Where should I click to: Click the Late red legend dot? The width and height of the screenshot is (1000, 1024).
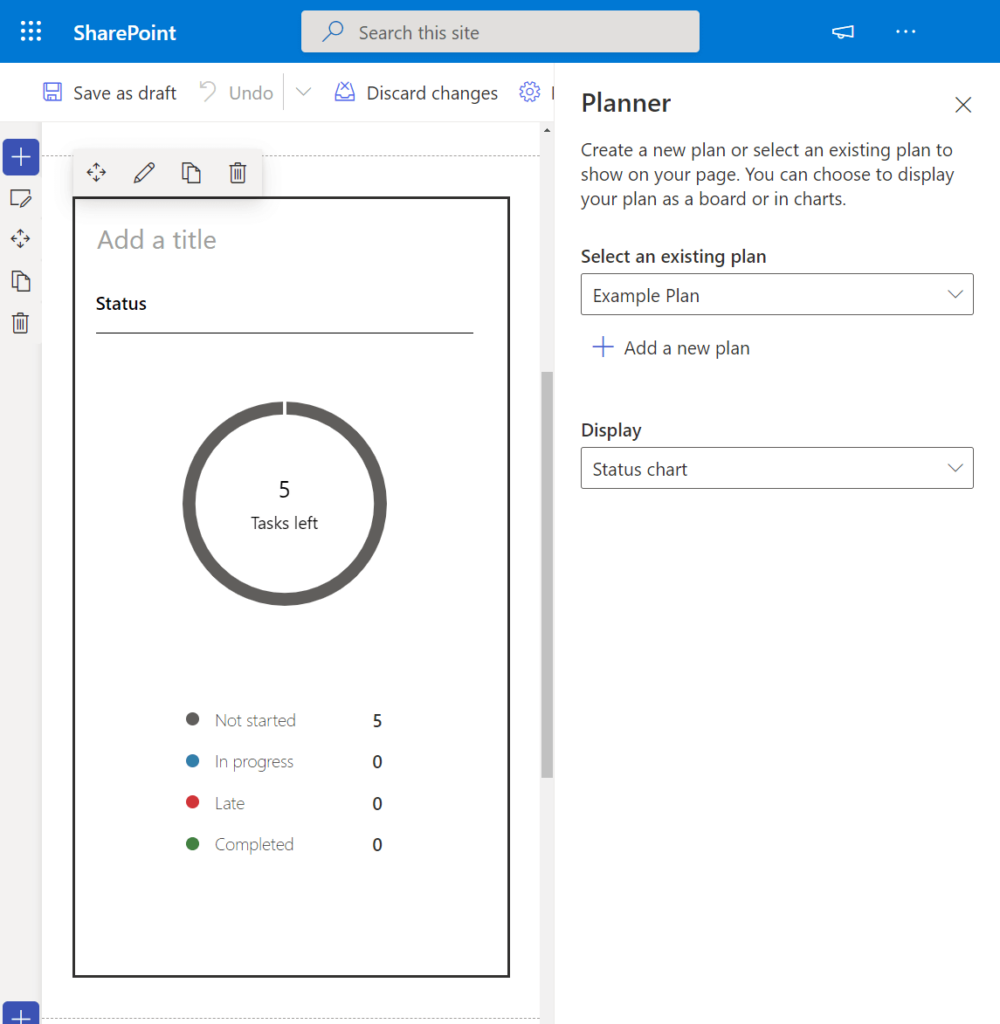pos(192,802)
